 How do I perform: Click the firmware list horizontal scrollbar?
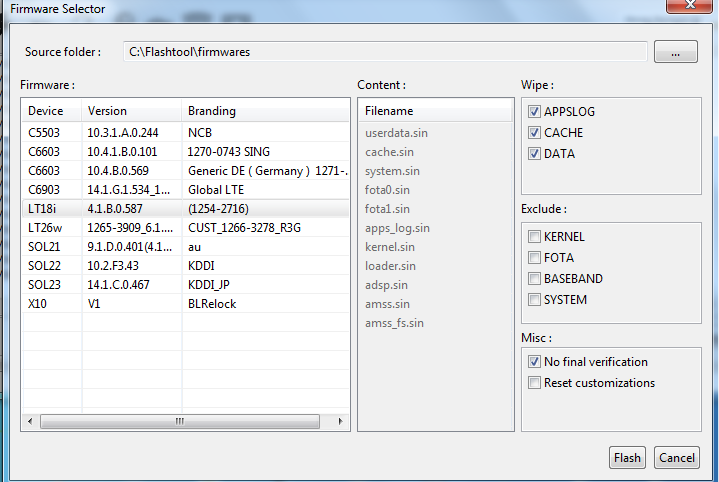pos(180,422)
